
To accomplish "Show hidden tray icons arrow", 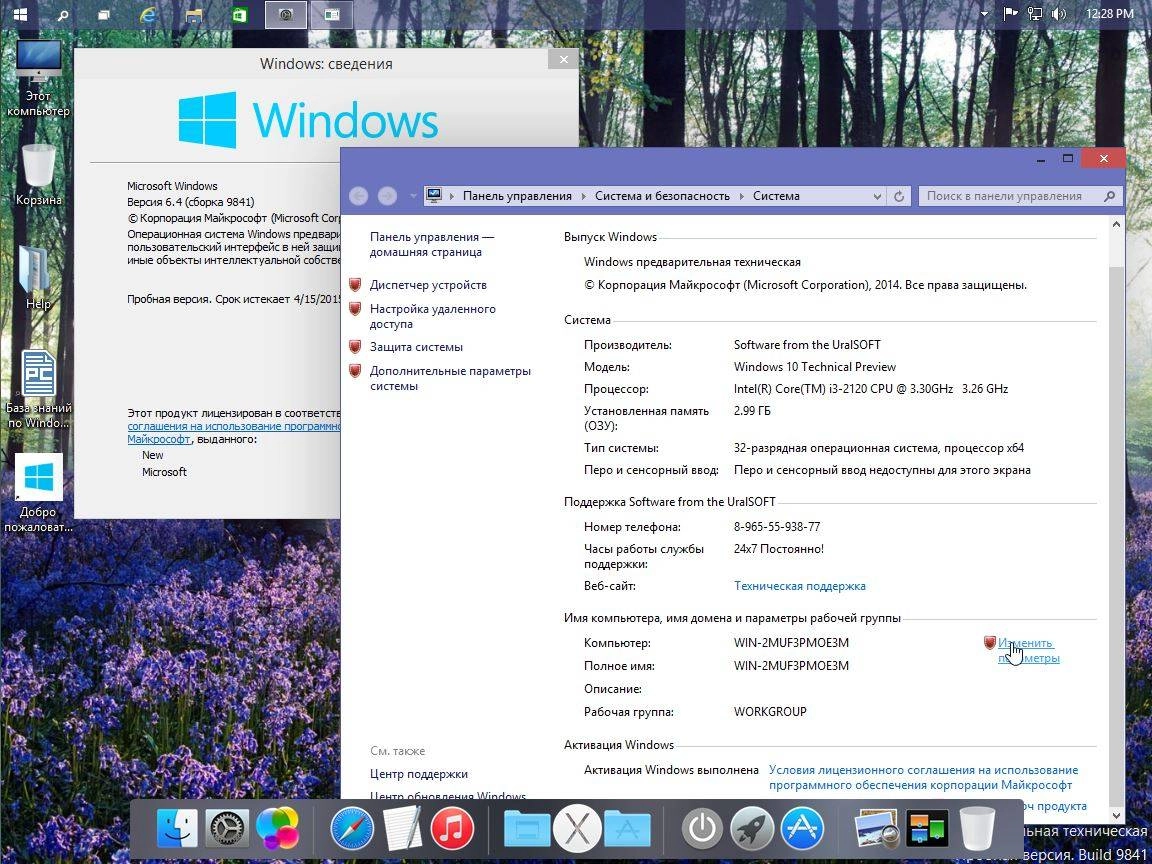I will pos(984,14).
